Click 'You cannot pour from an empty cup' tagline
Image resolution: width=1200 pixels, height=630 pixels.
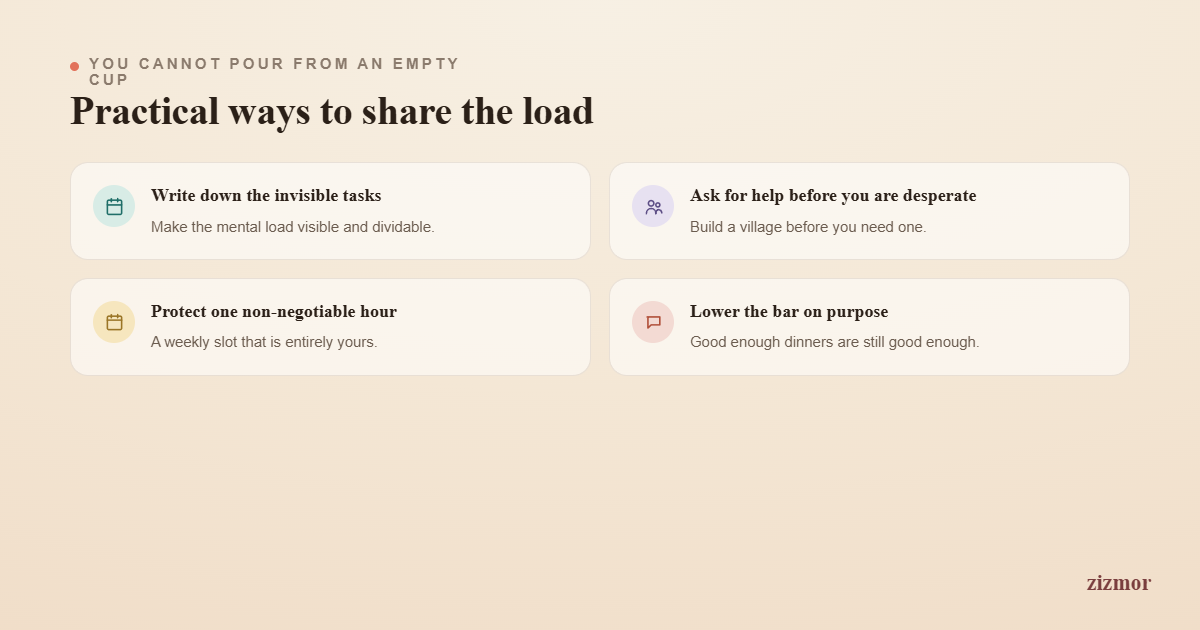[275, 72]
